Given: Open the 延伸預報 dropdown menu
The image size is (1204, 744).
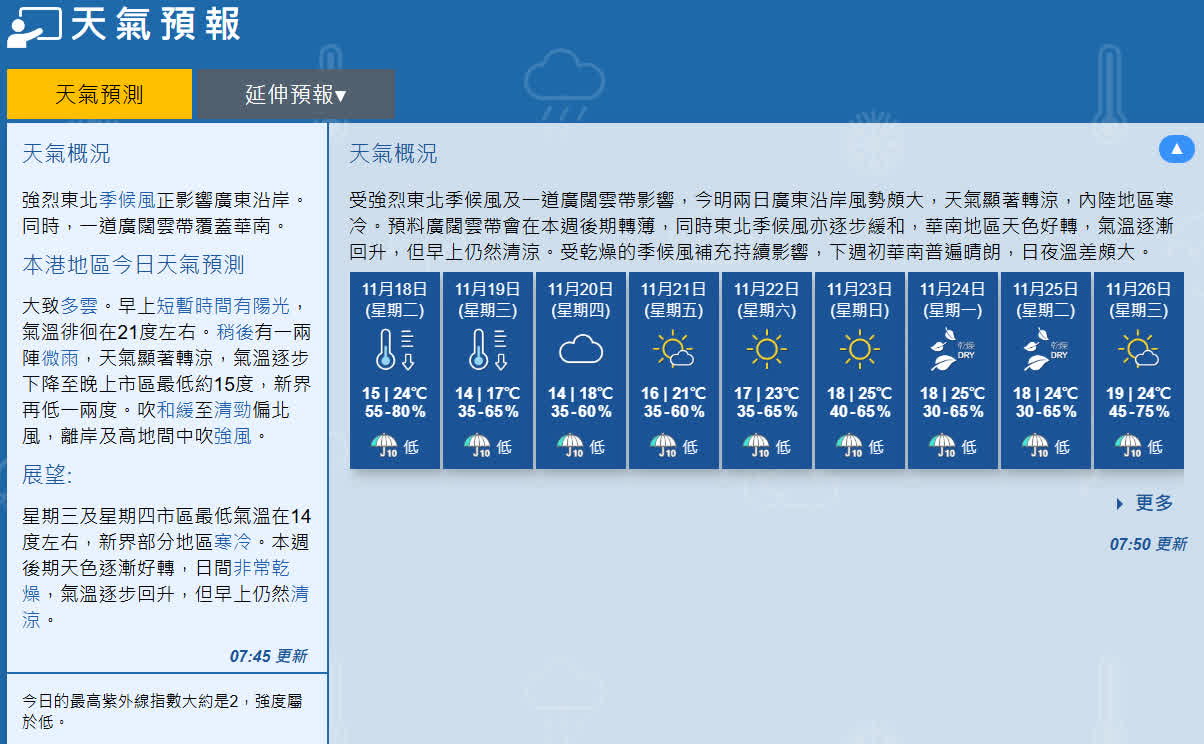Looking at the screenshot, I should [295, 95].
